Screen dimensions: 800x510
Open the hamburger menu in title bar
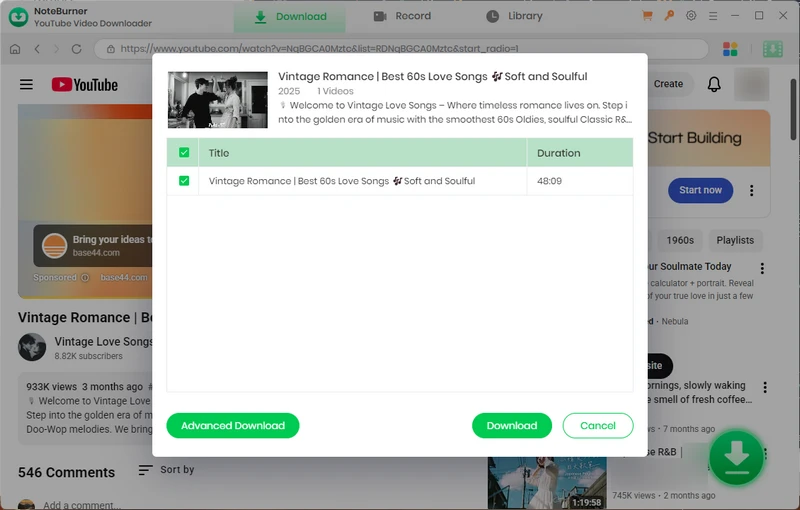713,16
